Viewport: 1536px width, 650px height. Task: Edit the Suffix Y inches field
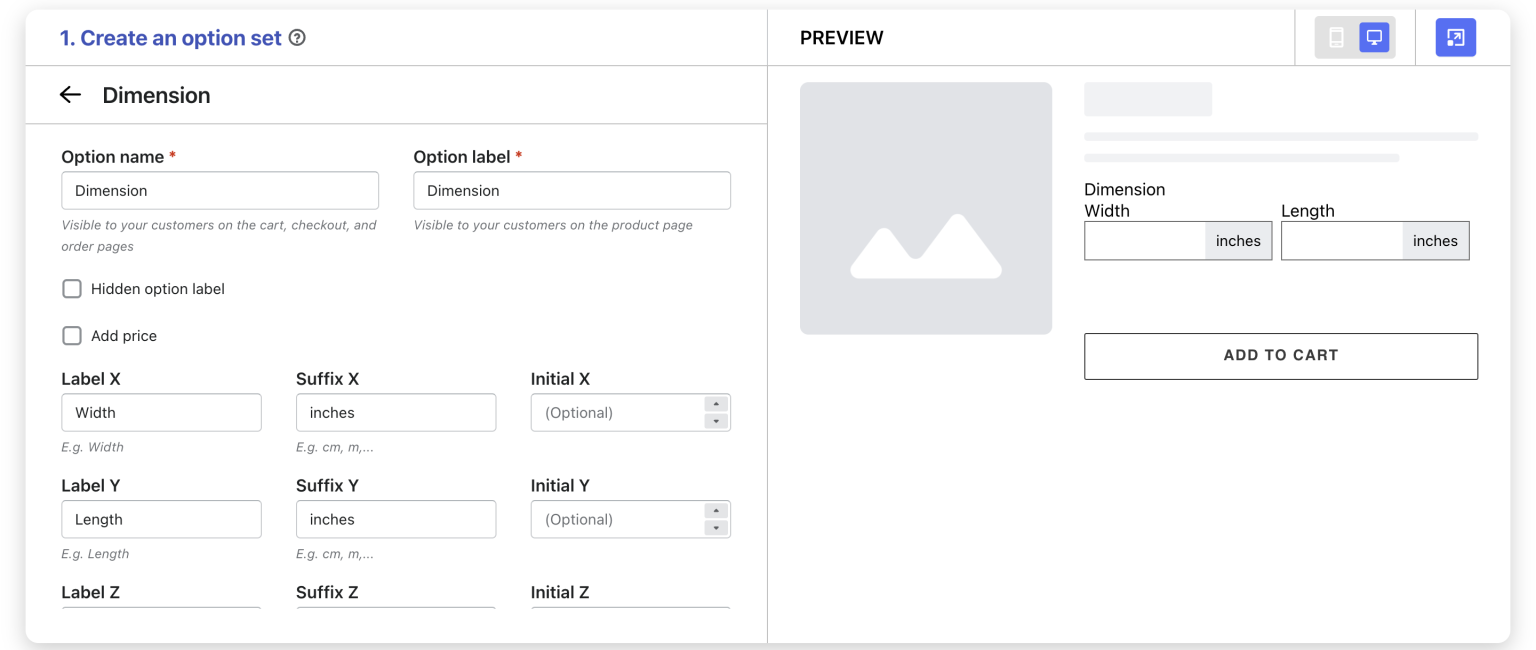(x=395, y=520)
